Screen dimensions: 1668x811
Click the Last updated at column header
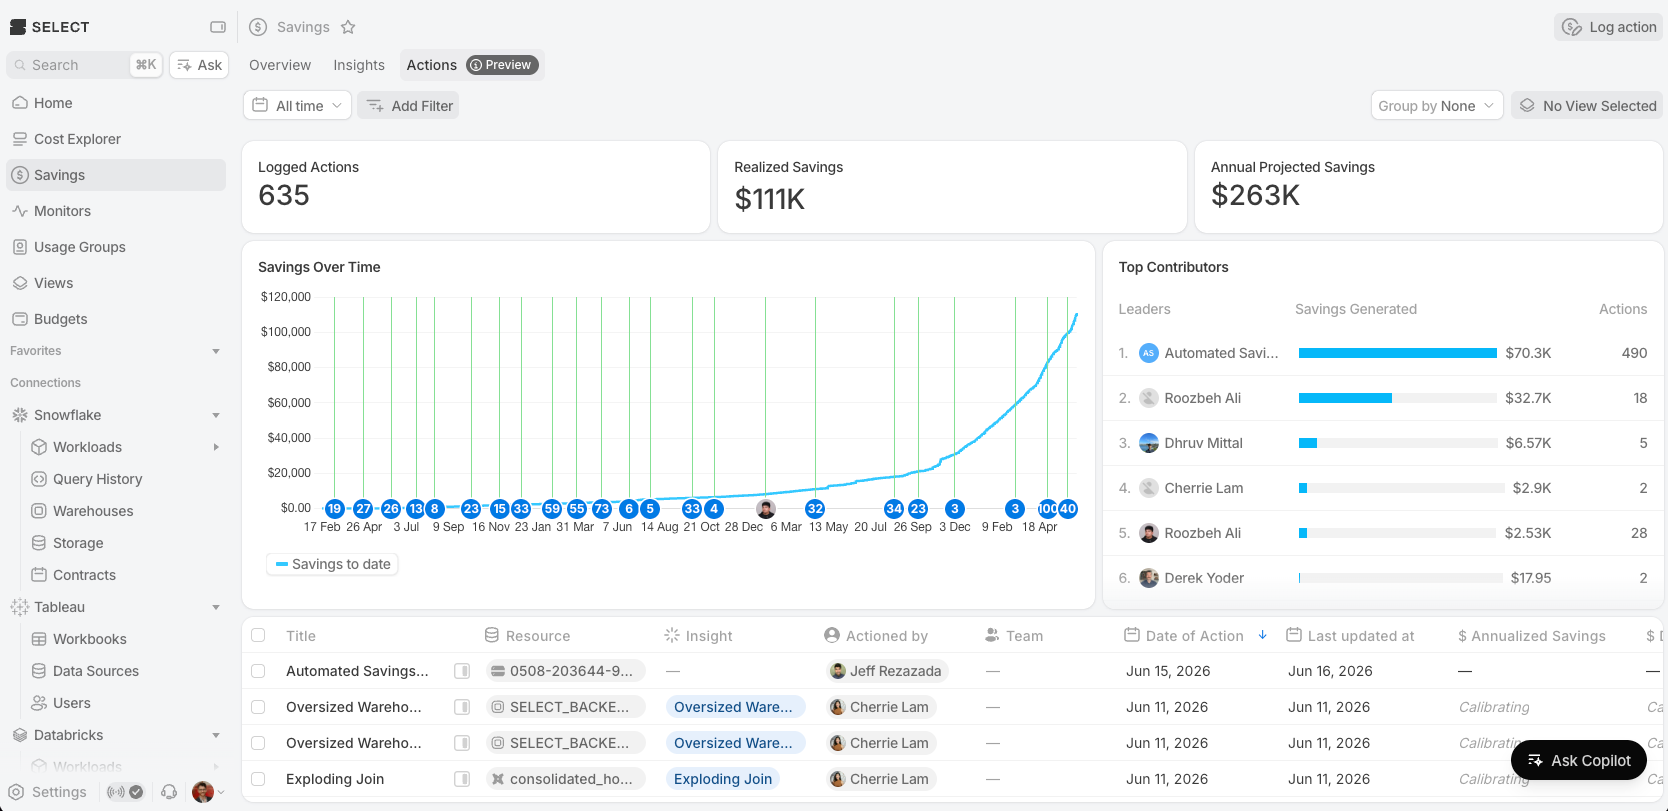[x=1350, y=635]
